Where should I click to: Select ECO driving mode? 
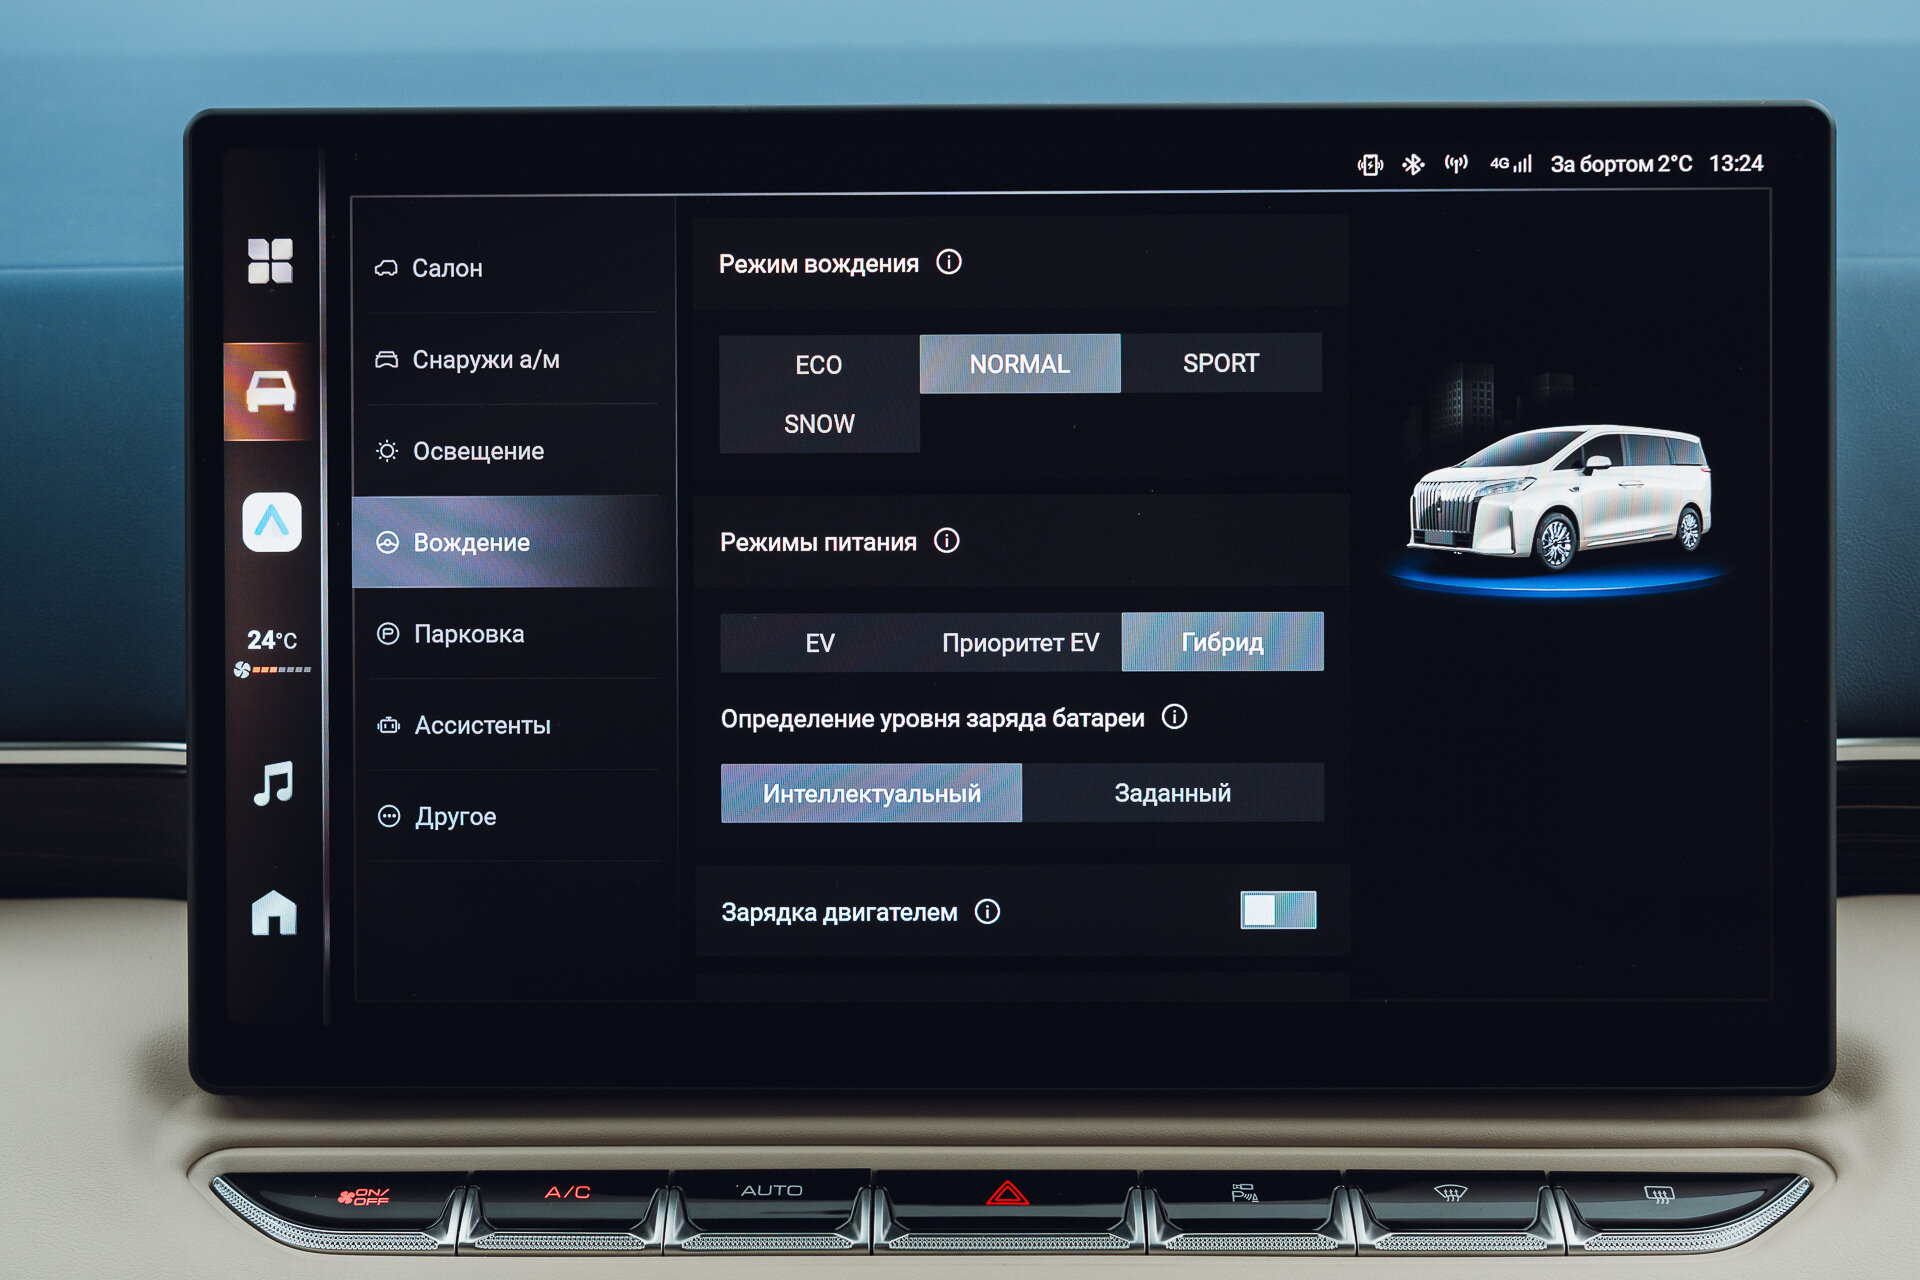point(818,365)
